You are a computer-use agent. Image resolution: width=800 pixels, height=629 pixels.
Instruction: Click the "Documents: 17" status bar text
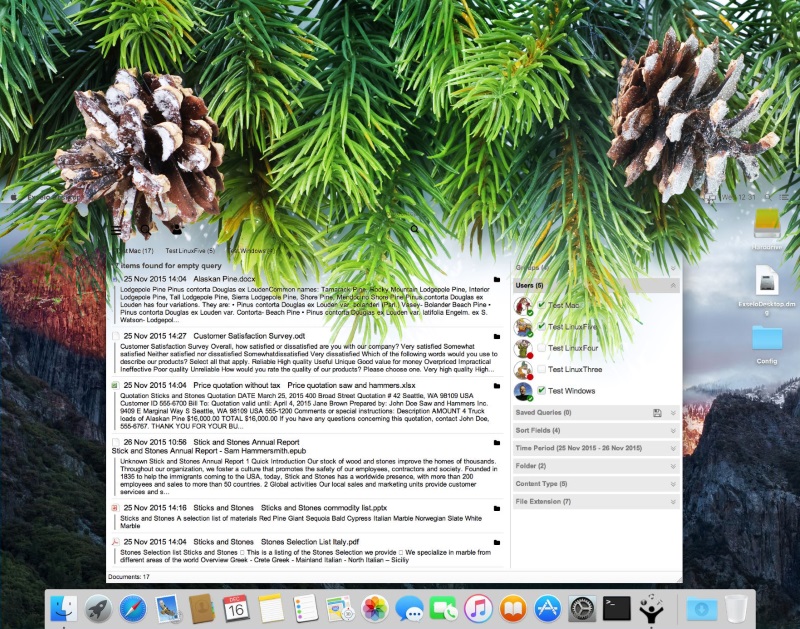point(129,577)
